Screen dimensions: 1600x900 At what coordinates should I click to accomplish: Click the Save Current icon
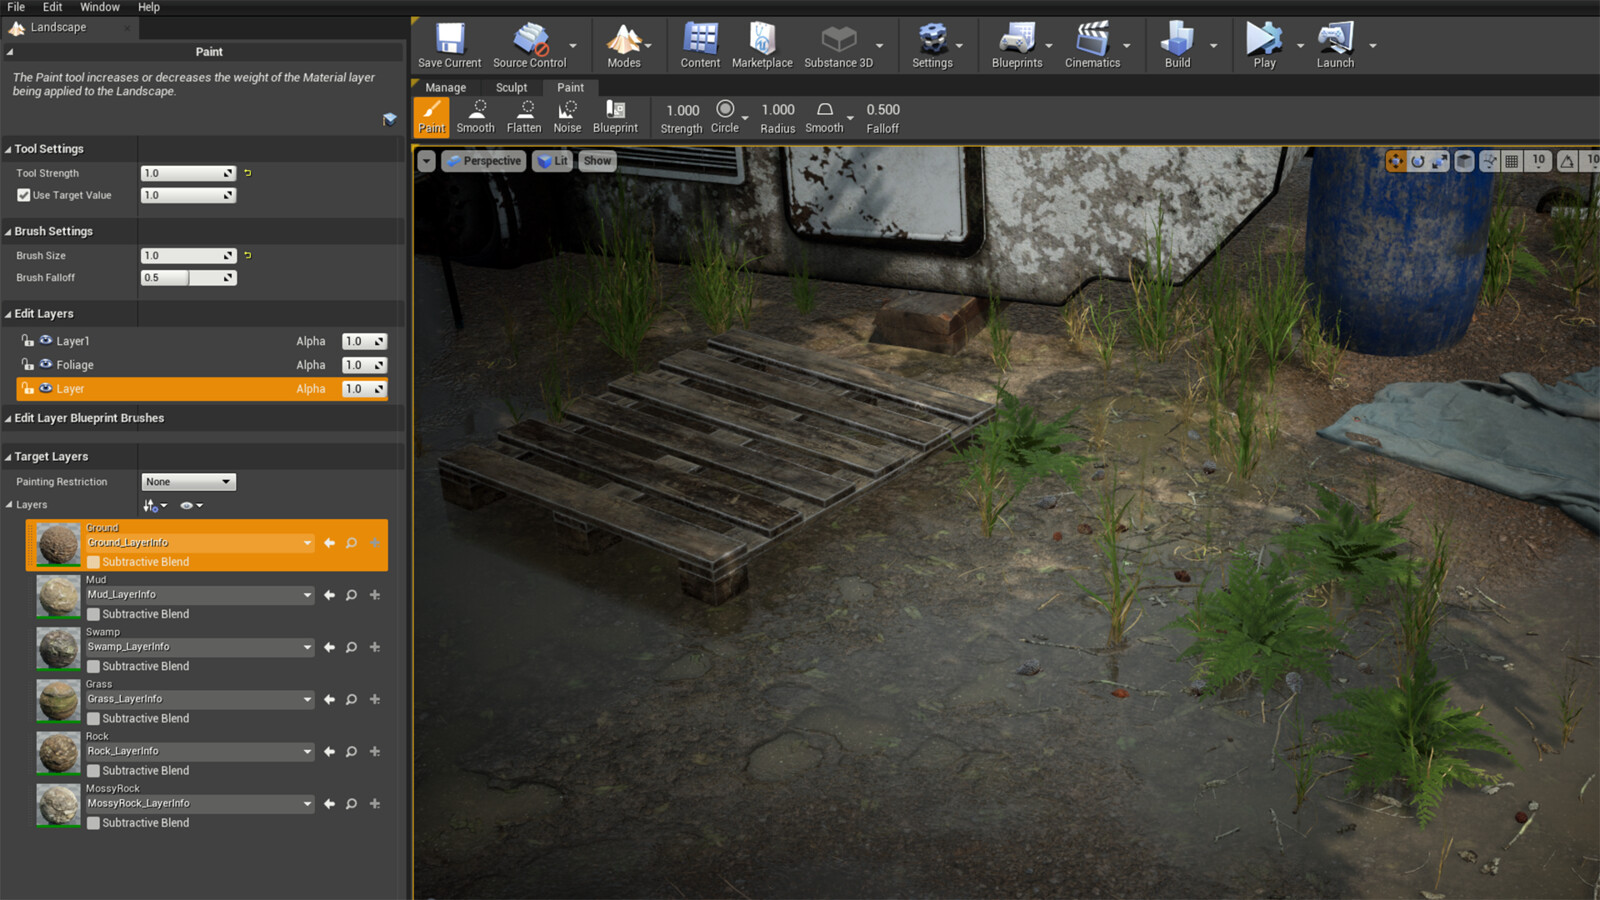point(449,40)
